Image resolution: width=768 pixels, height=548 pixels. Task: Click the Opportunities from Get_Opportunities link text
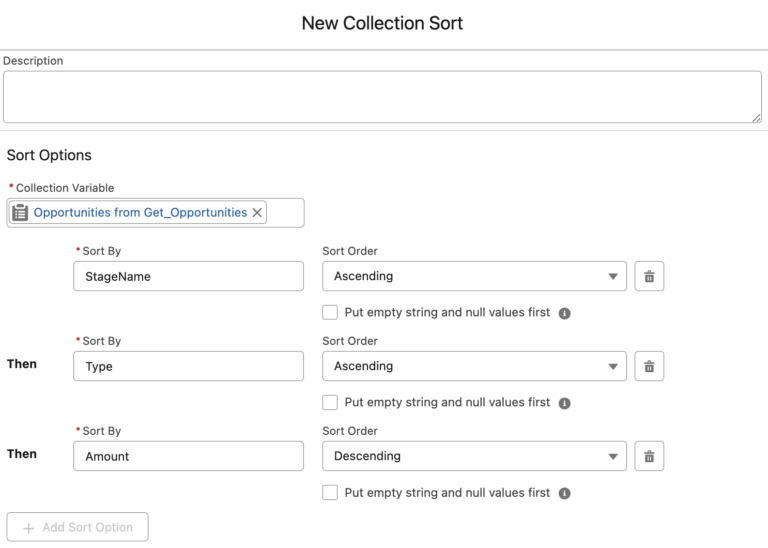pos(140,212)
